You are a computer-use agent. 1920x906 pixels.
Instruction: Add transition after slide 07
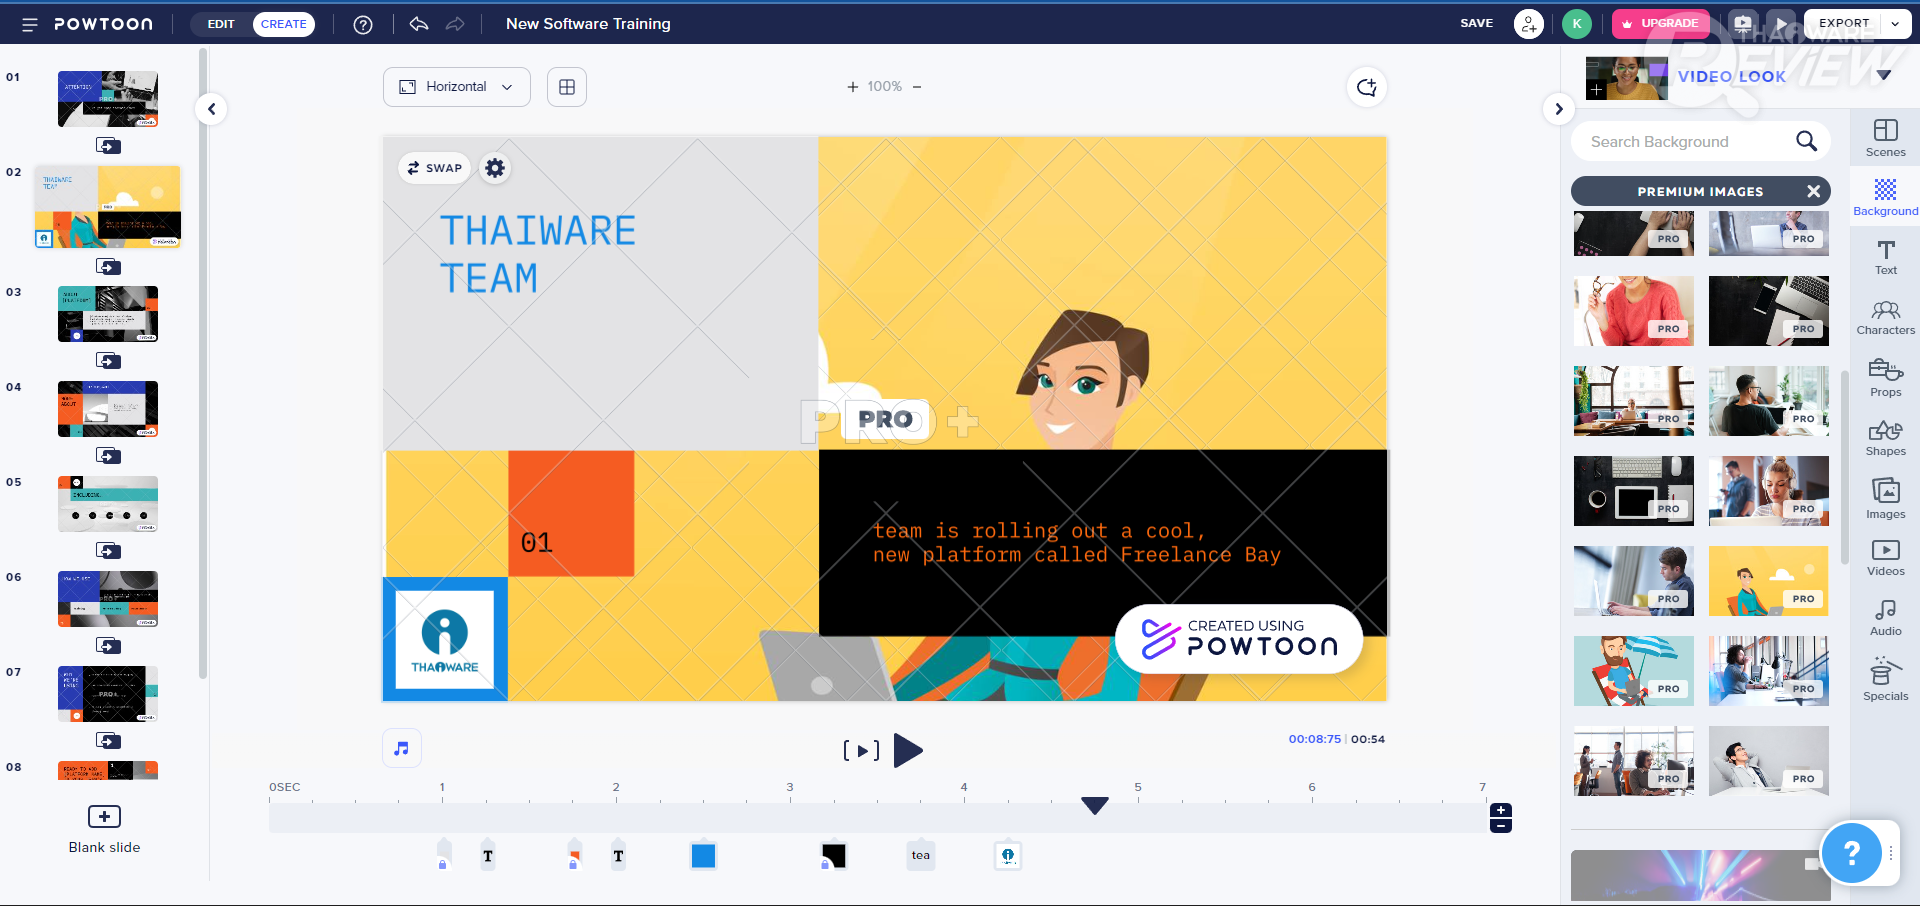[x=108, y=741]
